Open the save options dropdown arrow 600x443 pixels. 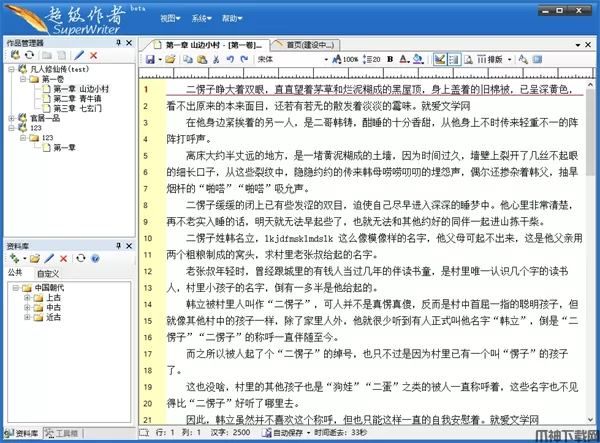point(160,60)
